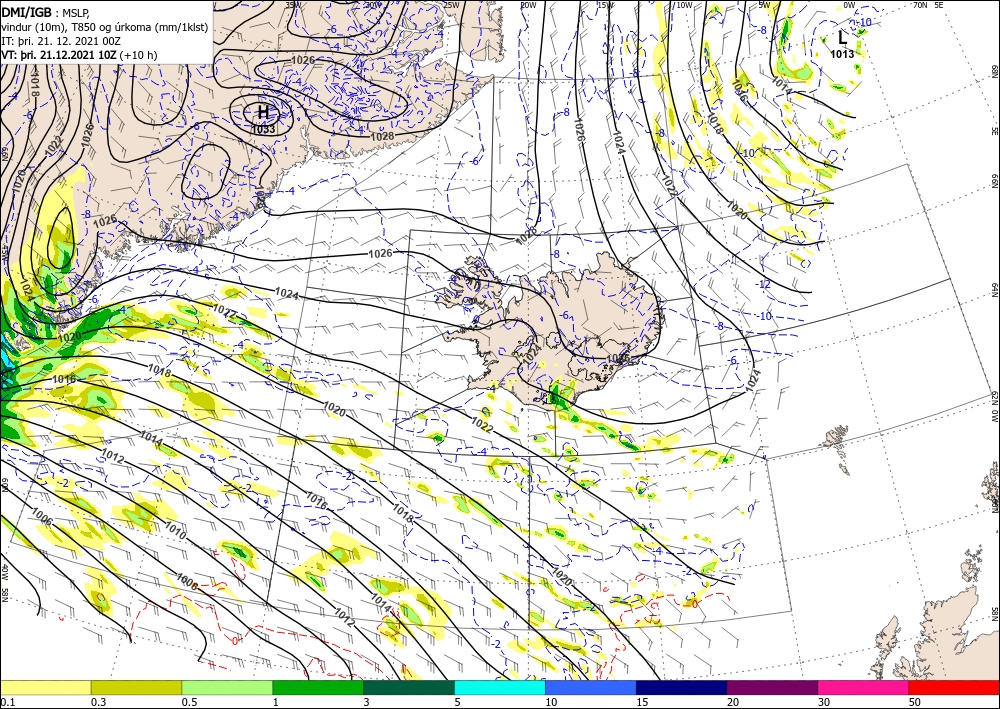The image size is (1000, 709).
Task: Select the dark green 3–5 legend band
Action: coord(409,687)
